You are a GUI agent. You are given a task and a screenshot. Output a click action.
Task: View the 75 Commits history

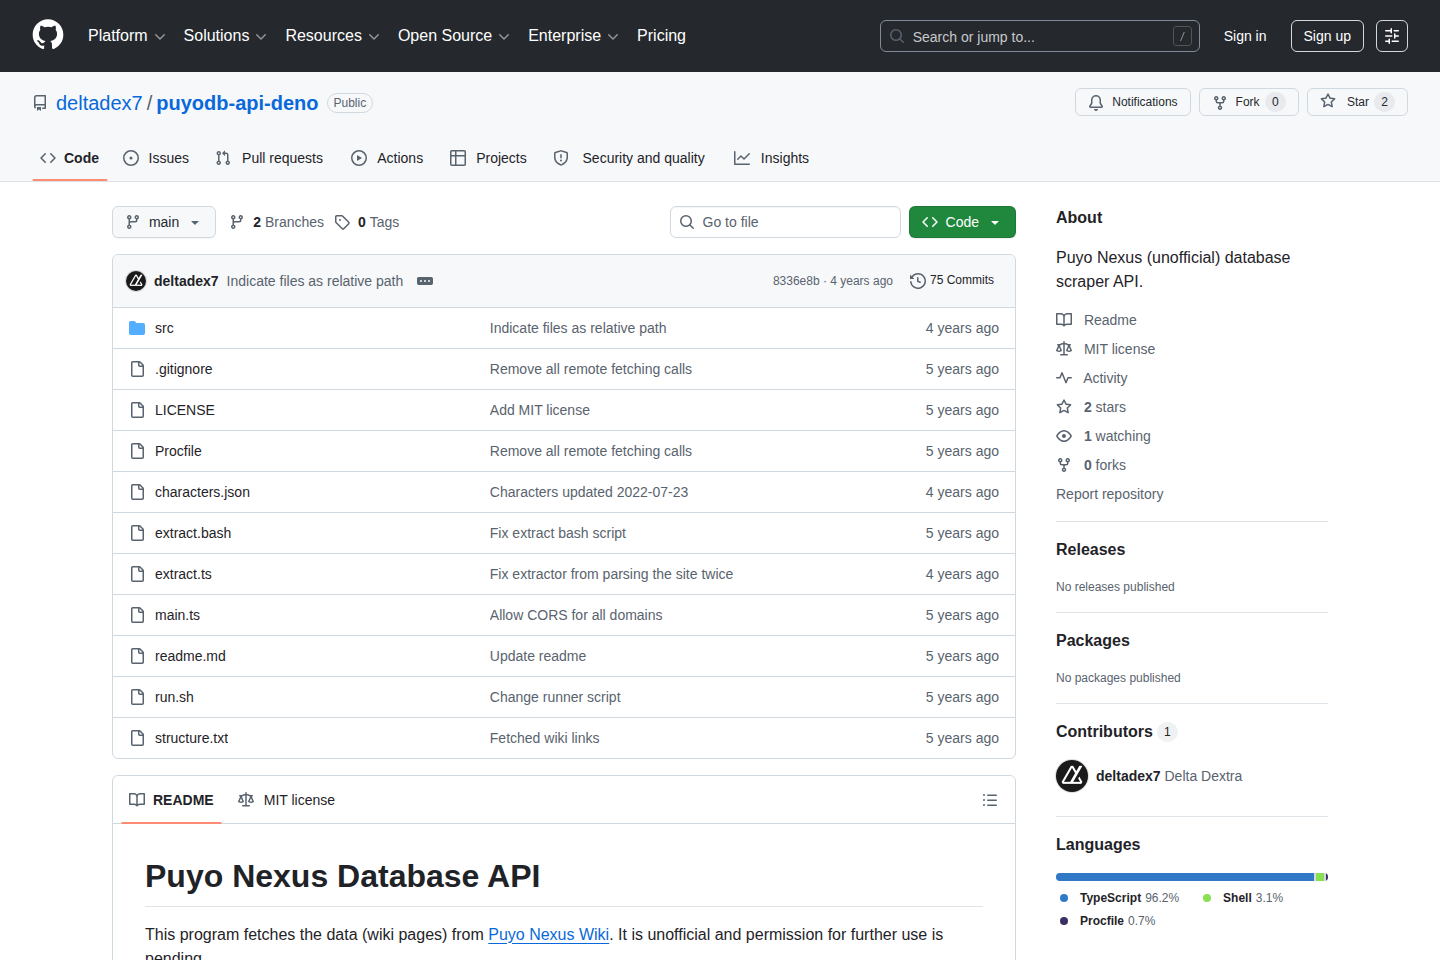coord(952,281)
